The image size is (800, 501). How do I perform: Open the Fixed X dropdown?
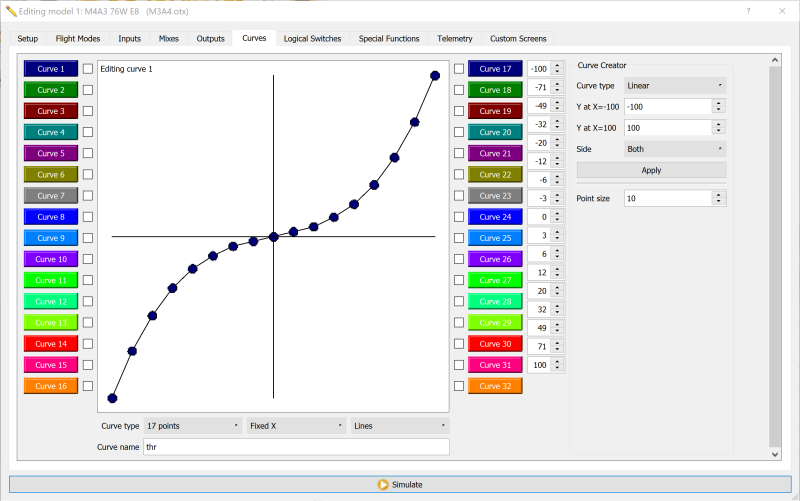pyautogui.click(x=296, y=425)
